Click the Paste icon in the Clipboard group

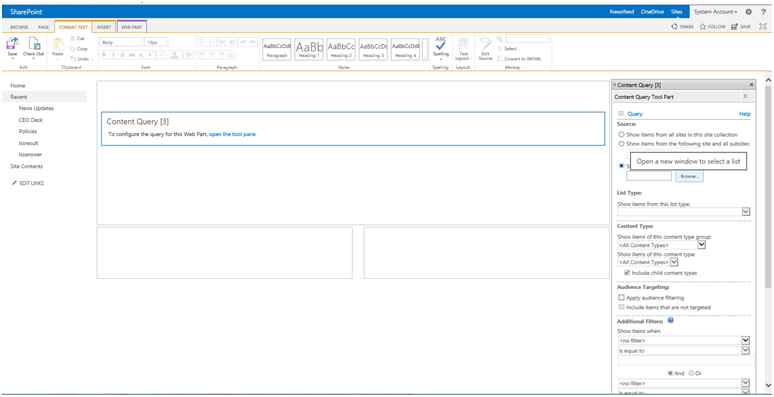coord(58,44)
